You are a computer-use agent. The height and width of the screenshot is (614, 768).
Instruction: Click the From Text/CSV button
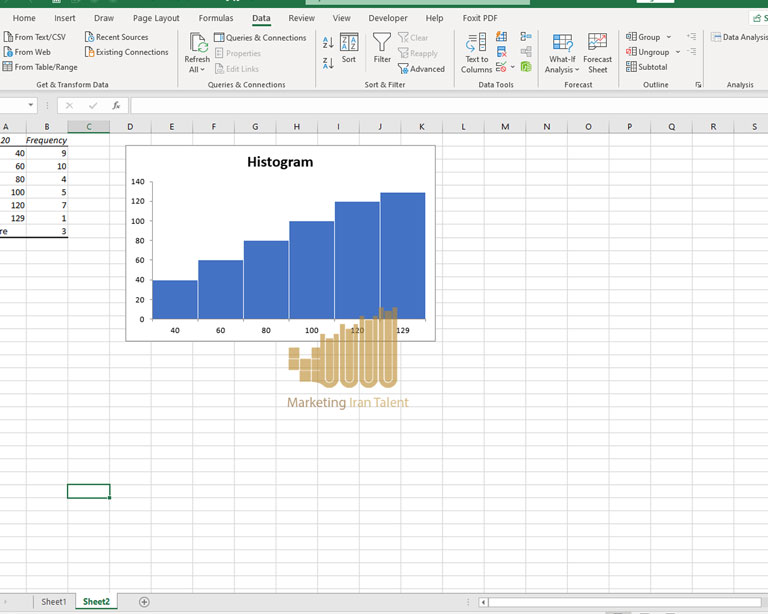(x=34, y=37)
